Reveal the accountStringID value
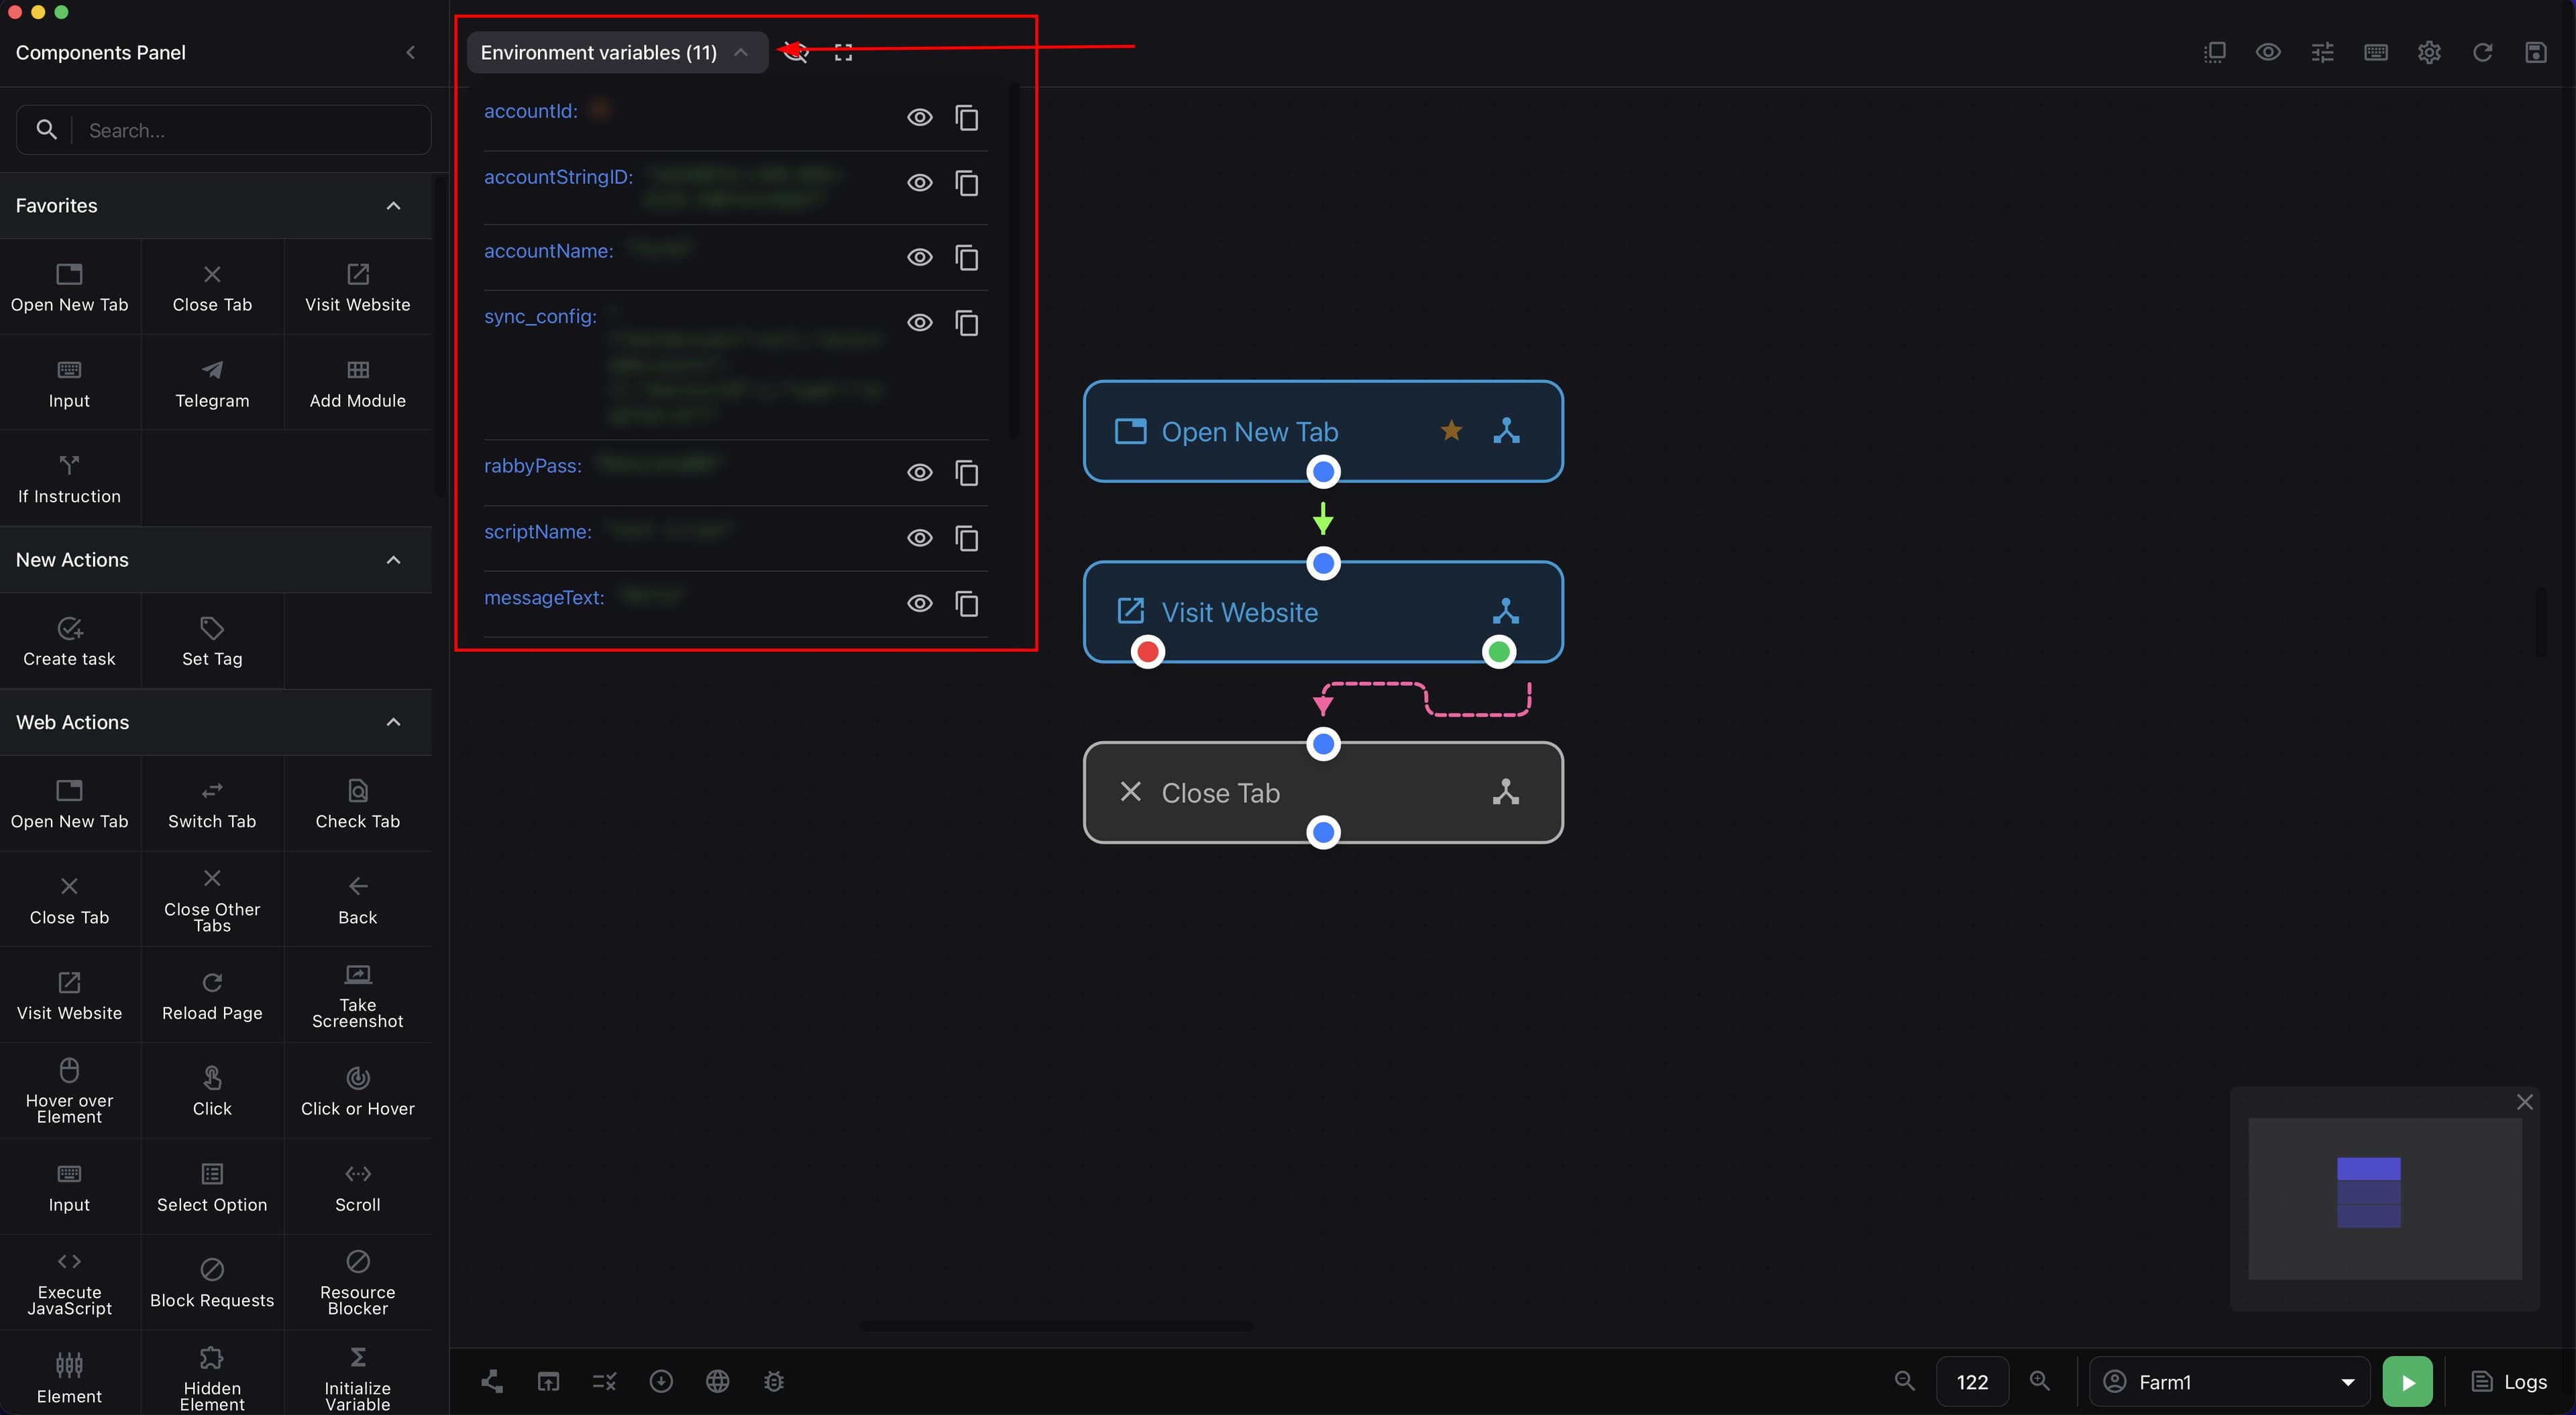The height and width of the screenshot is (1415, 2576). [x=919, y=183]
